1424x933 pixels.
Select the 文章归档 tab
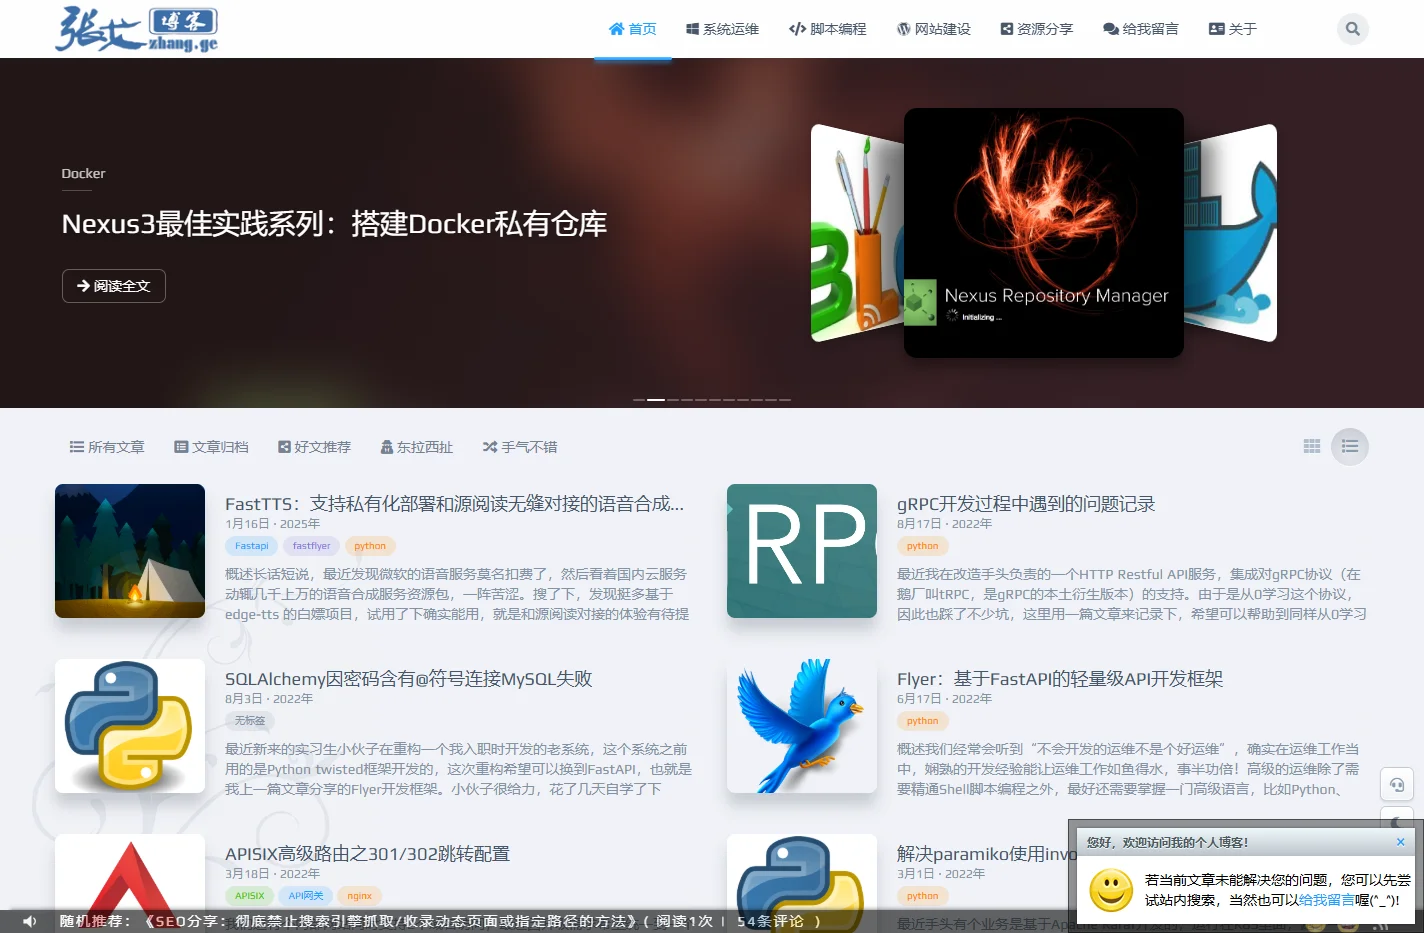coord(211,447)
